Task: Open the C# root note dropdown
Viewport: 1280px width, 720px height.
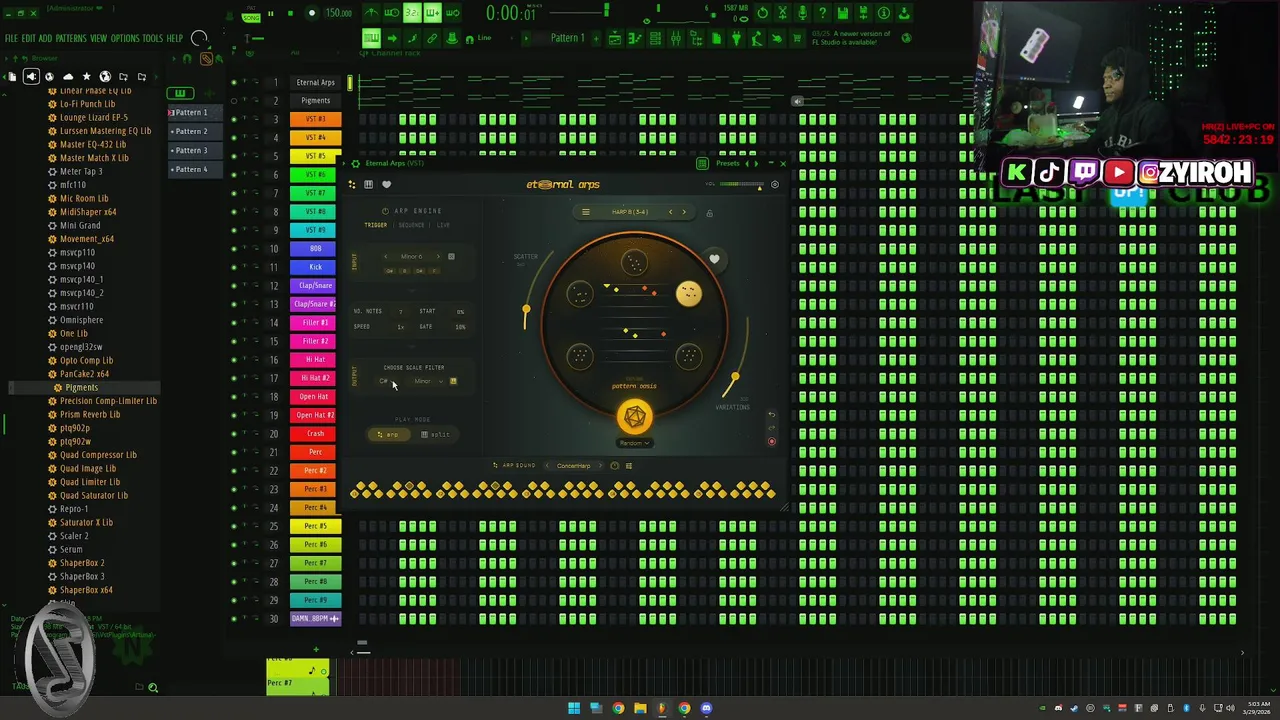Action: pyautogui.click(x=388, y=381)
